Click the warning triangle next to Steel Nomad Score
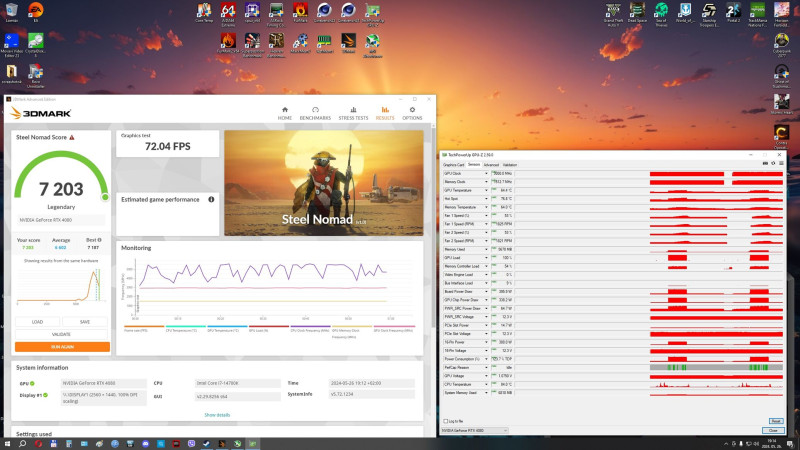Viewport: 800px width, 450px height. coord(72,137)
